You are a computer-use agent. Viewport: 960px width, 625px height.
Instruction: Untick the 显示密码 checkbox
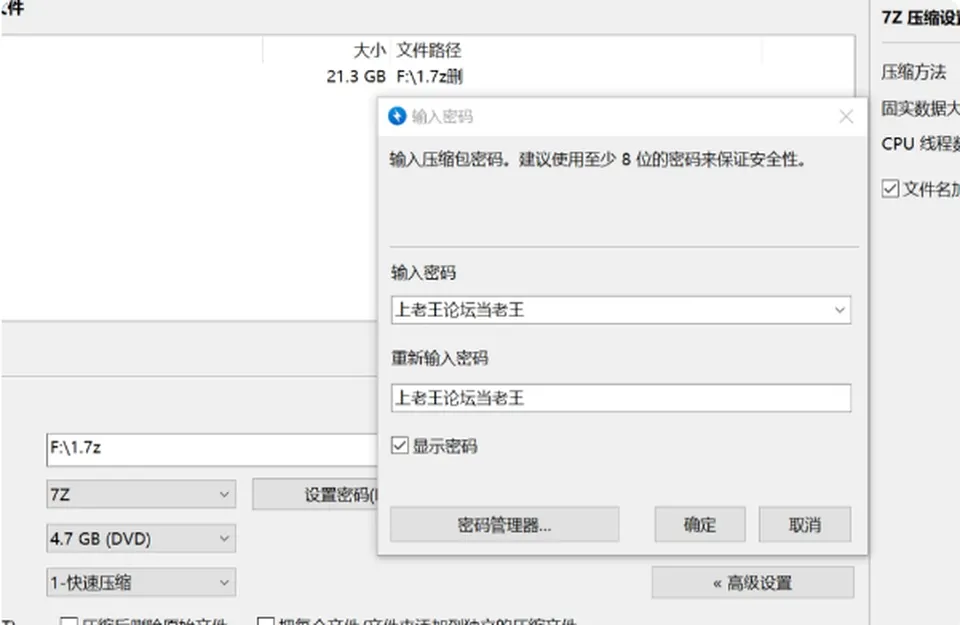[x=400, y=446]
